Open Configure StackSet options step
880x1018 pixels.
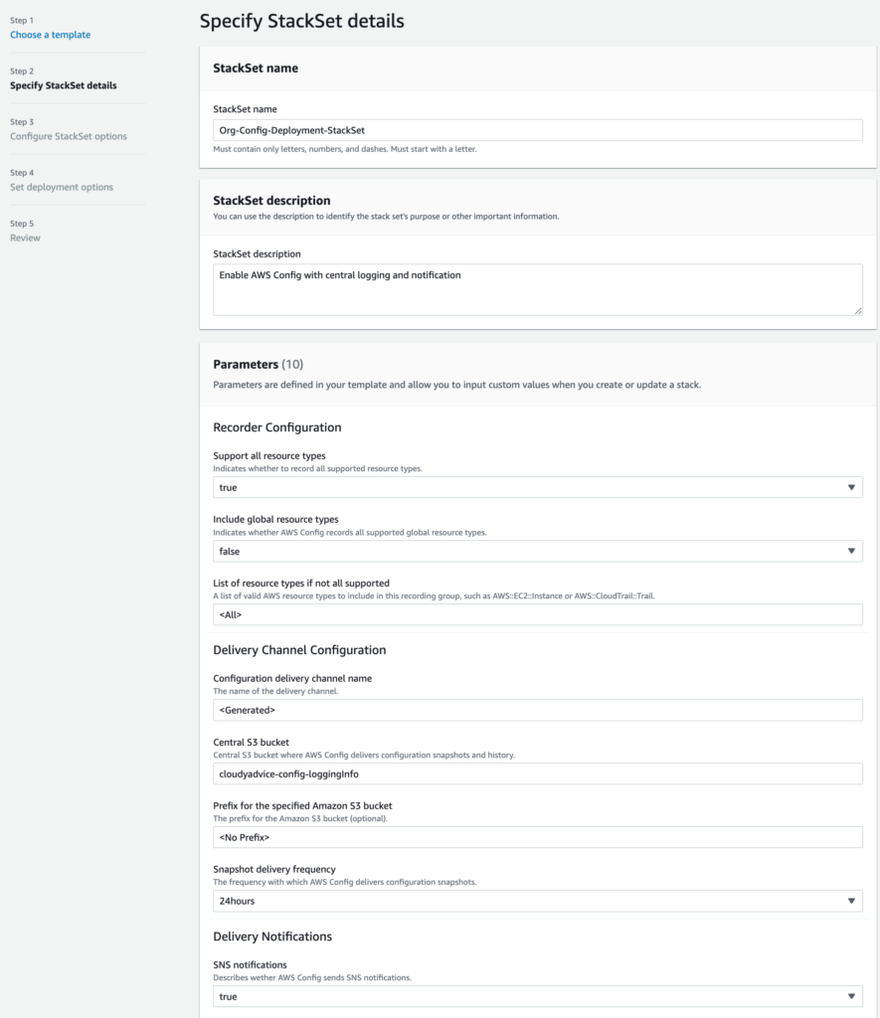pos(68,137)
